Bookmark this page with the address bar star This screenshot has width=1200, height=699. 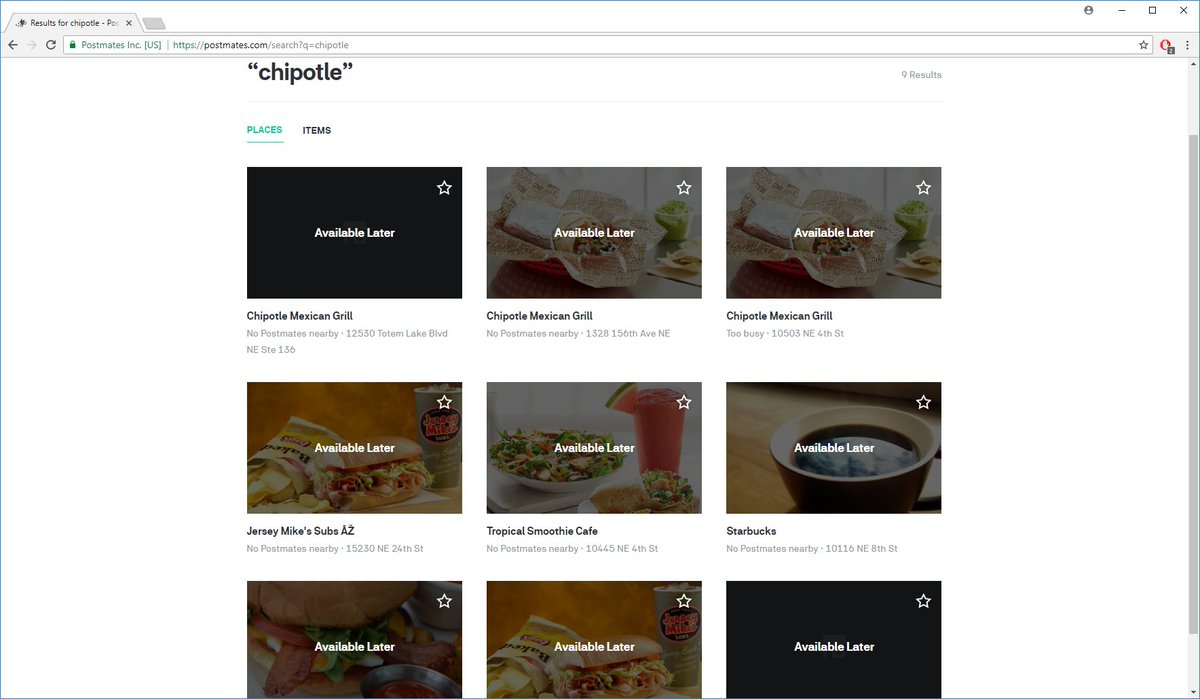click(x=1144, y=45)
